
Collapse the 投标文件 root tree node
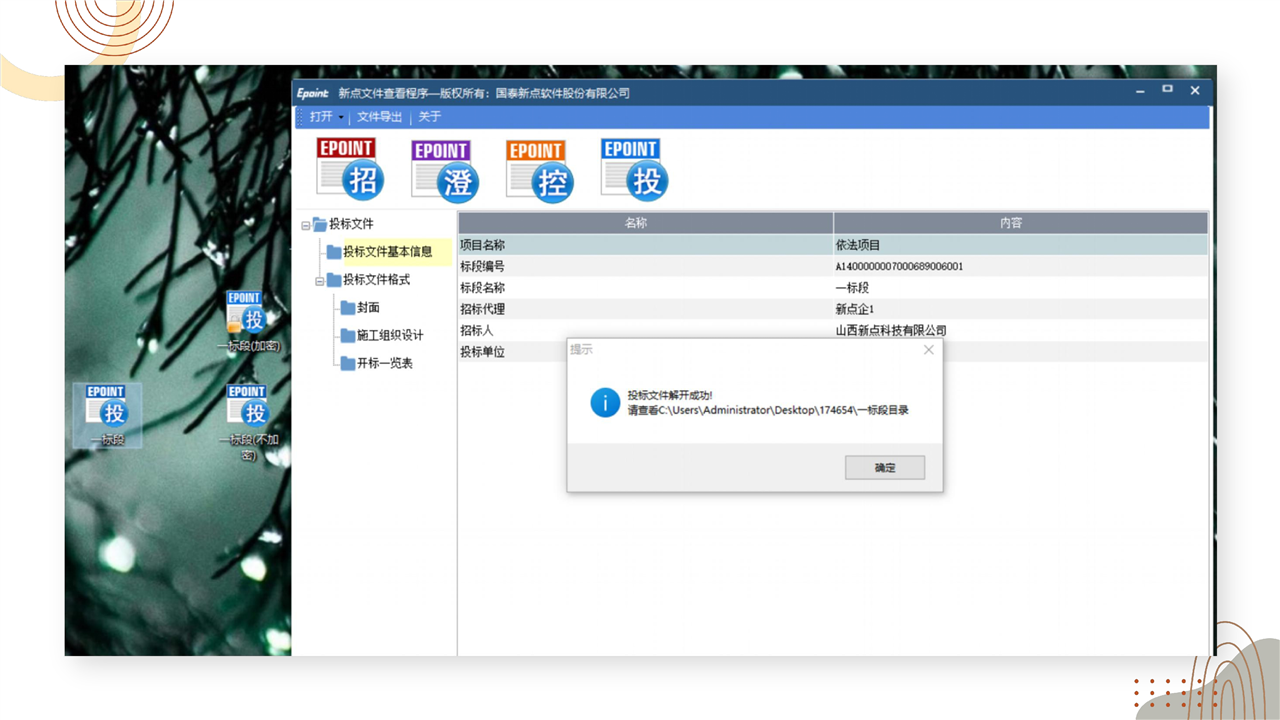pos(306,225)
